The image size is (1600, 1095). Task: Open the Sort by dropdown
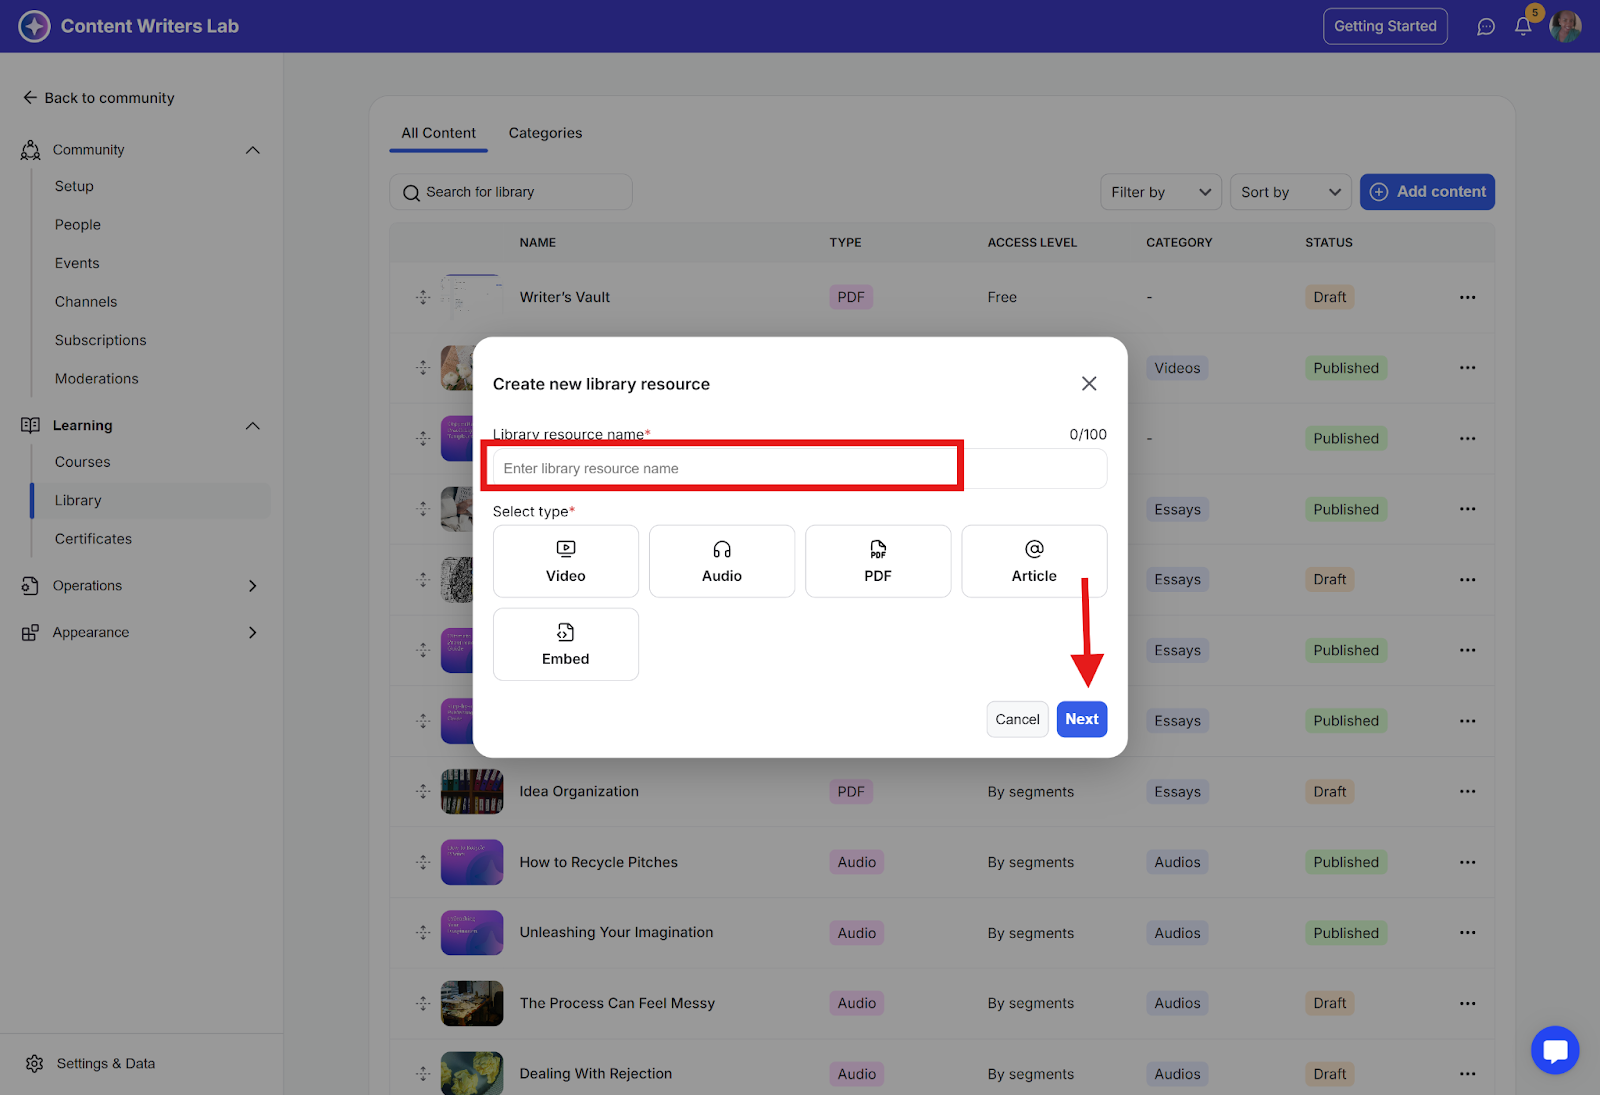point(1290,192)
